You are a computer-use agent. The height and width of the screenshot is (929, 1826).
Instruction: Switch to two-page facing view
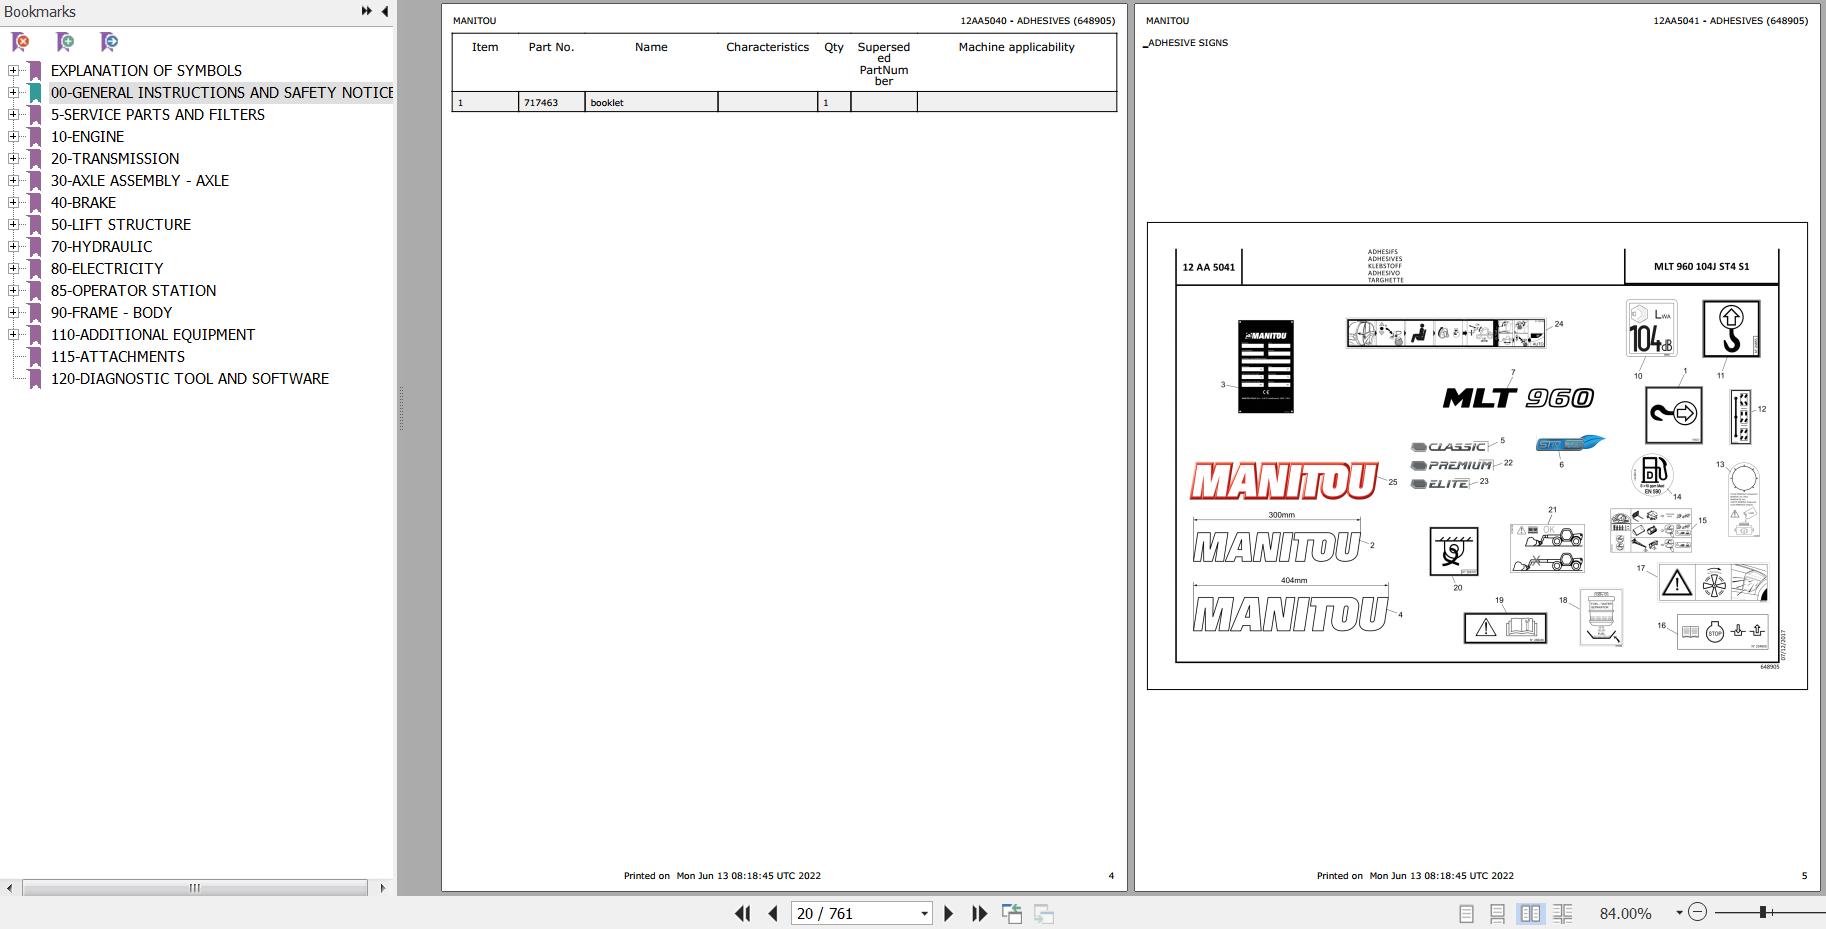pos(1530,913)
